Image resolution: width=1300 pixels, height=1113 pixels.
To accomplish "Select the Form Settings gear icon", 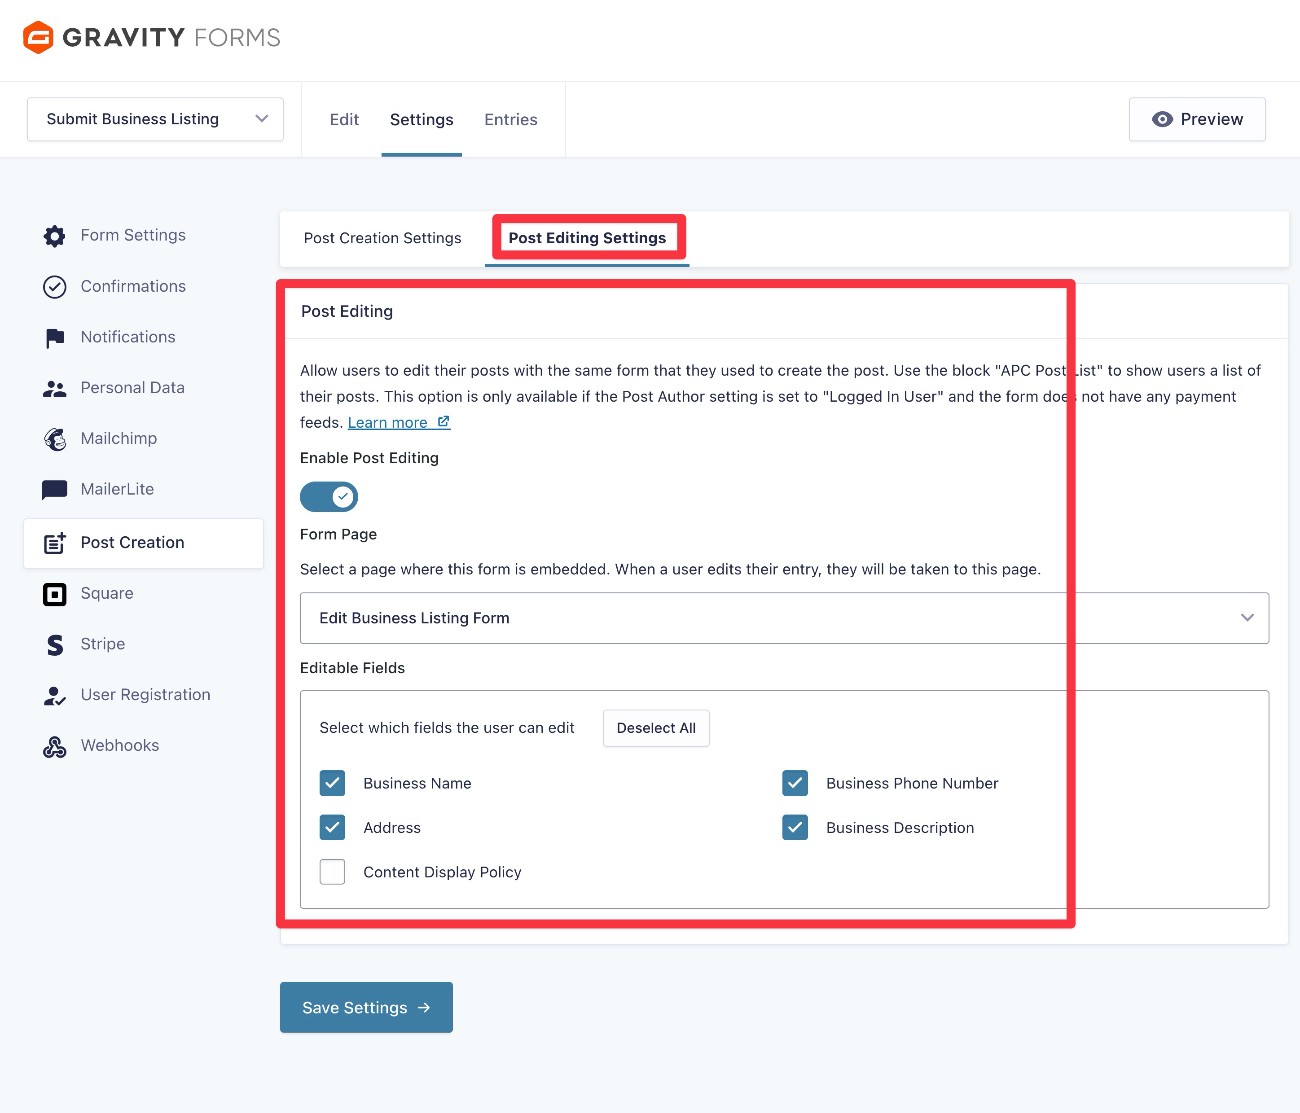I will click(54, 235).
